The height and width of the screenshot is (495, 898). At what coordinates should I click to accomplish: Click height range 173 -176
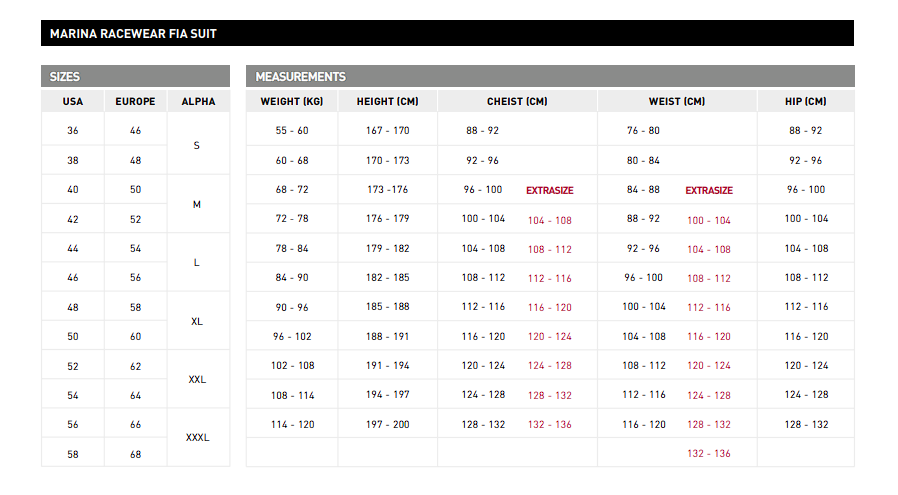pyautogui.click(x=388, y=190)
